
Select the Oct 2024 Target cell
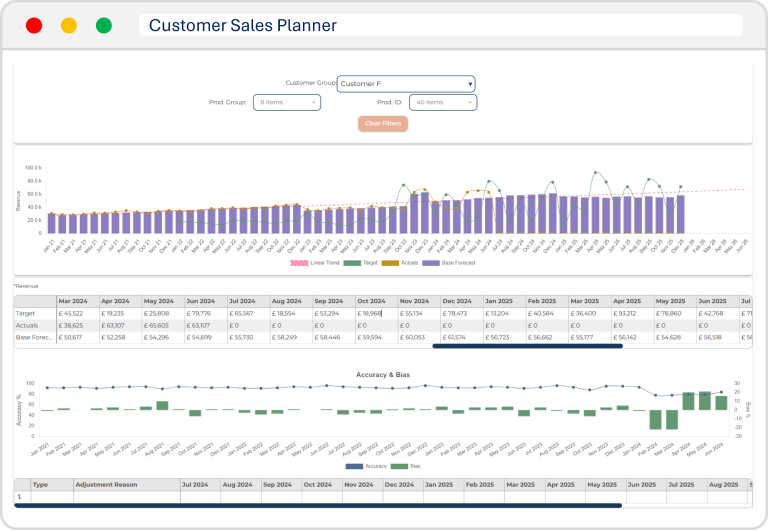(377, 313)
